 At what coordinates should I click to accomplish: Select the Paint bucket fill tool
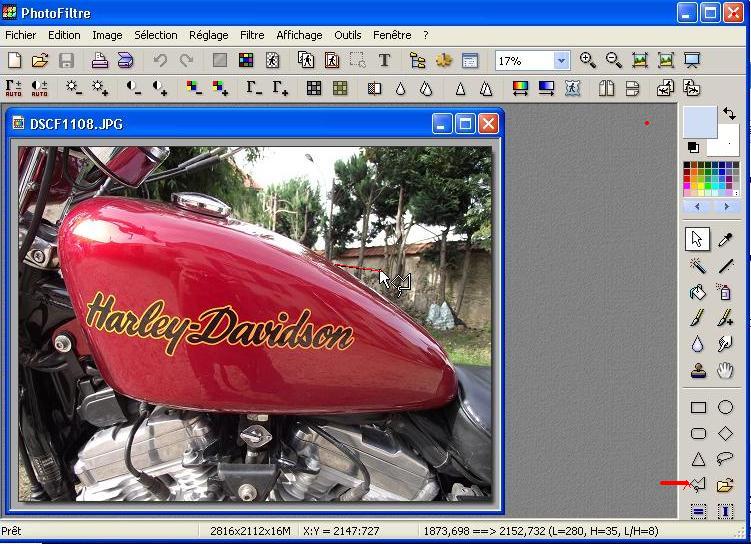tap(697, 291)
